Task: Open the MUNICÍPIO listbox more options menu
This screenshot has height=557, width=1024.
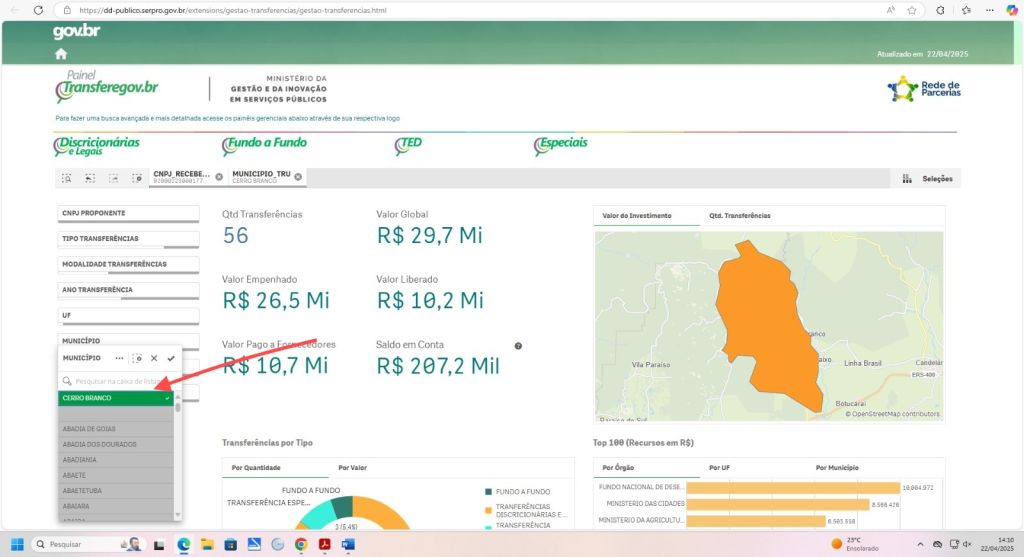Action: click(x=120, y=358)
